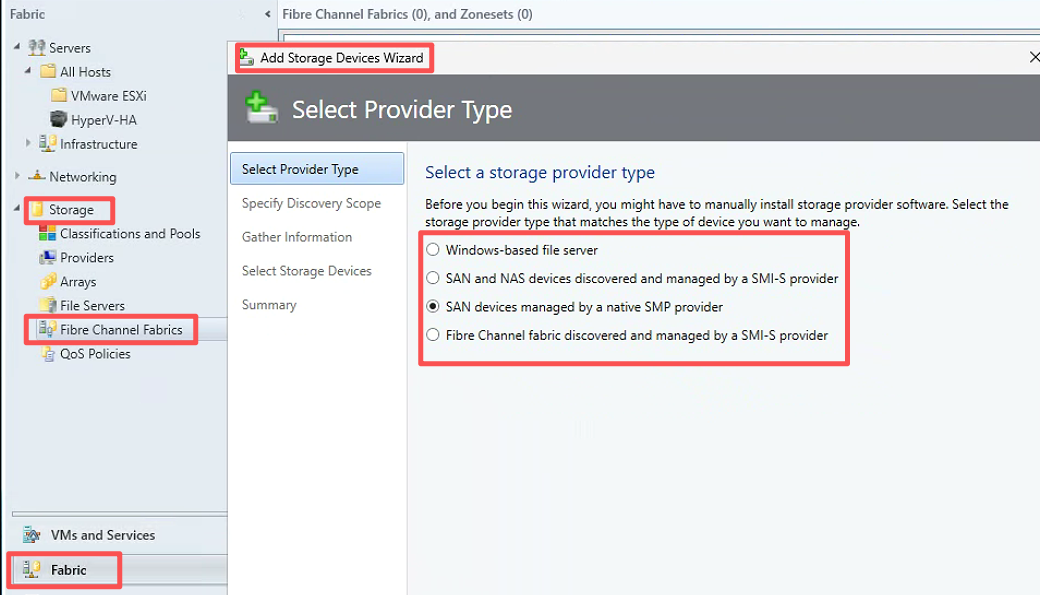Select the Classifications and Pools label
This screenshot has height=595, width=1040.
point(130,233)
